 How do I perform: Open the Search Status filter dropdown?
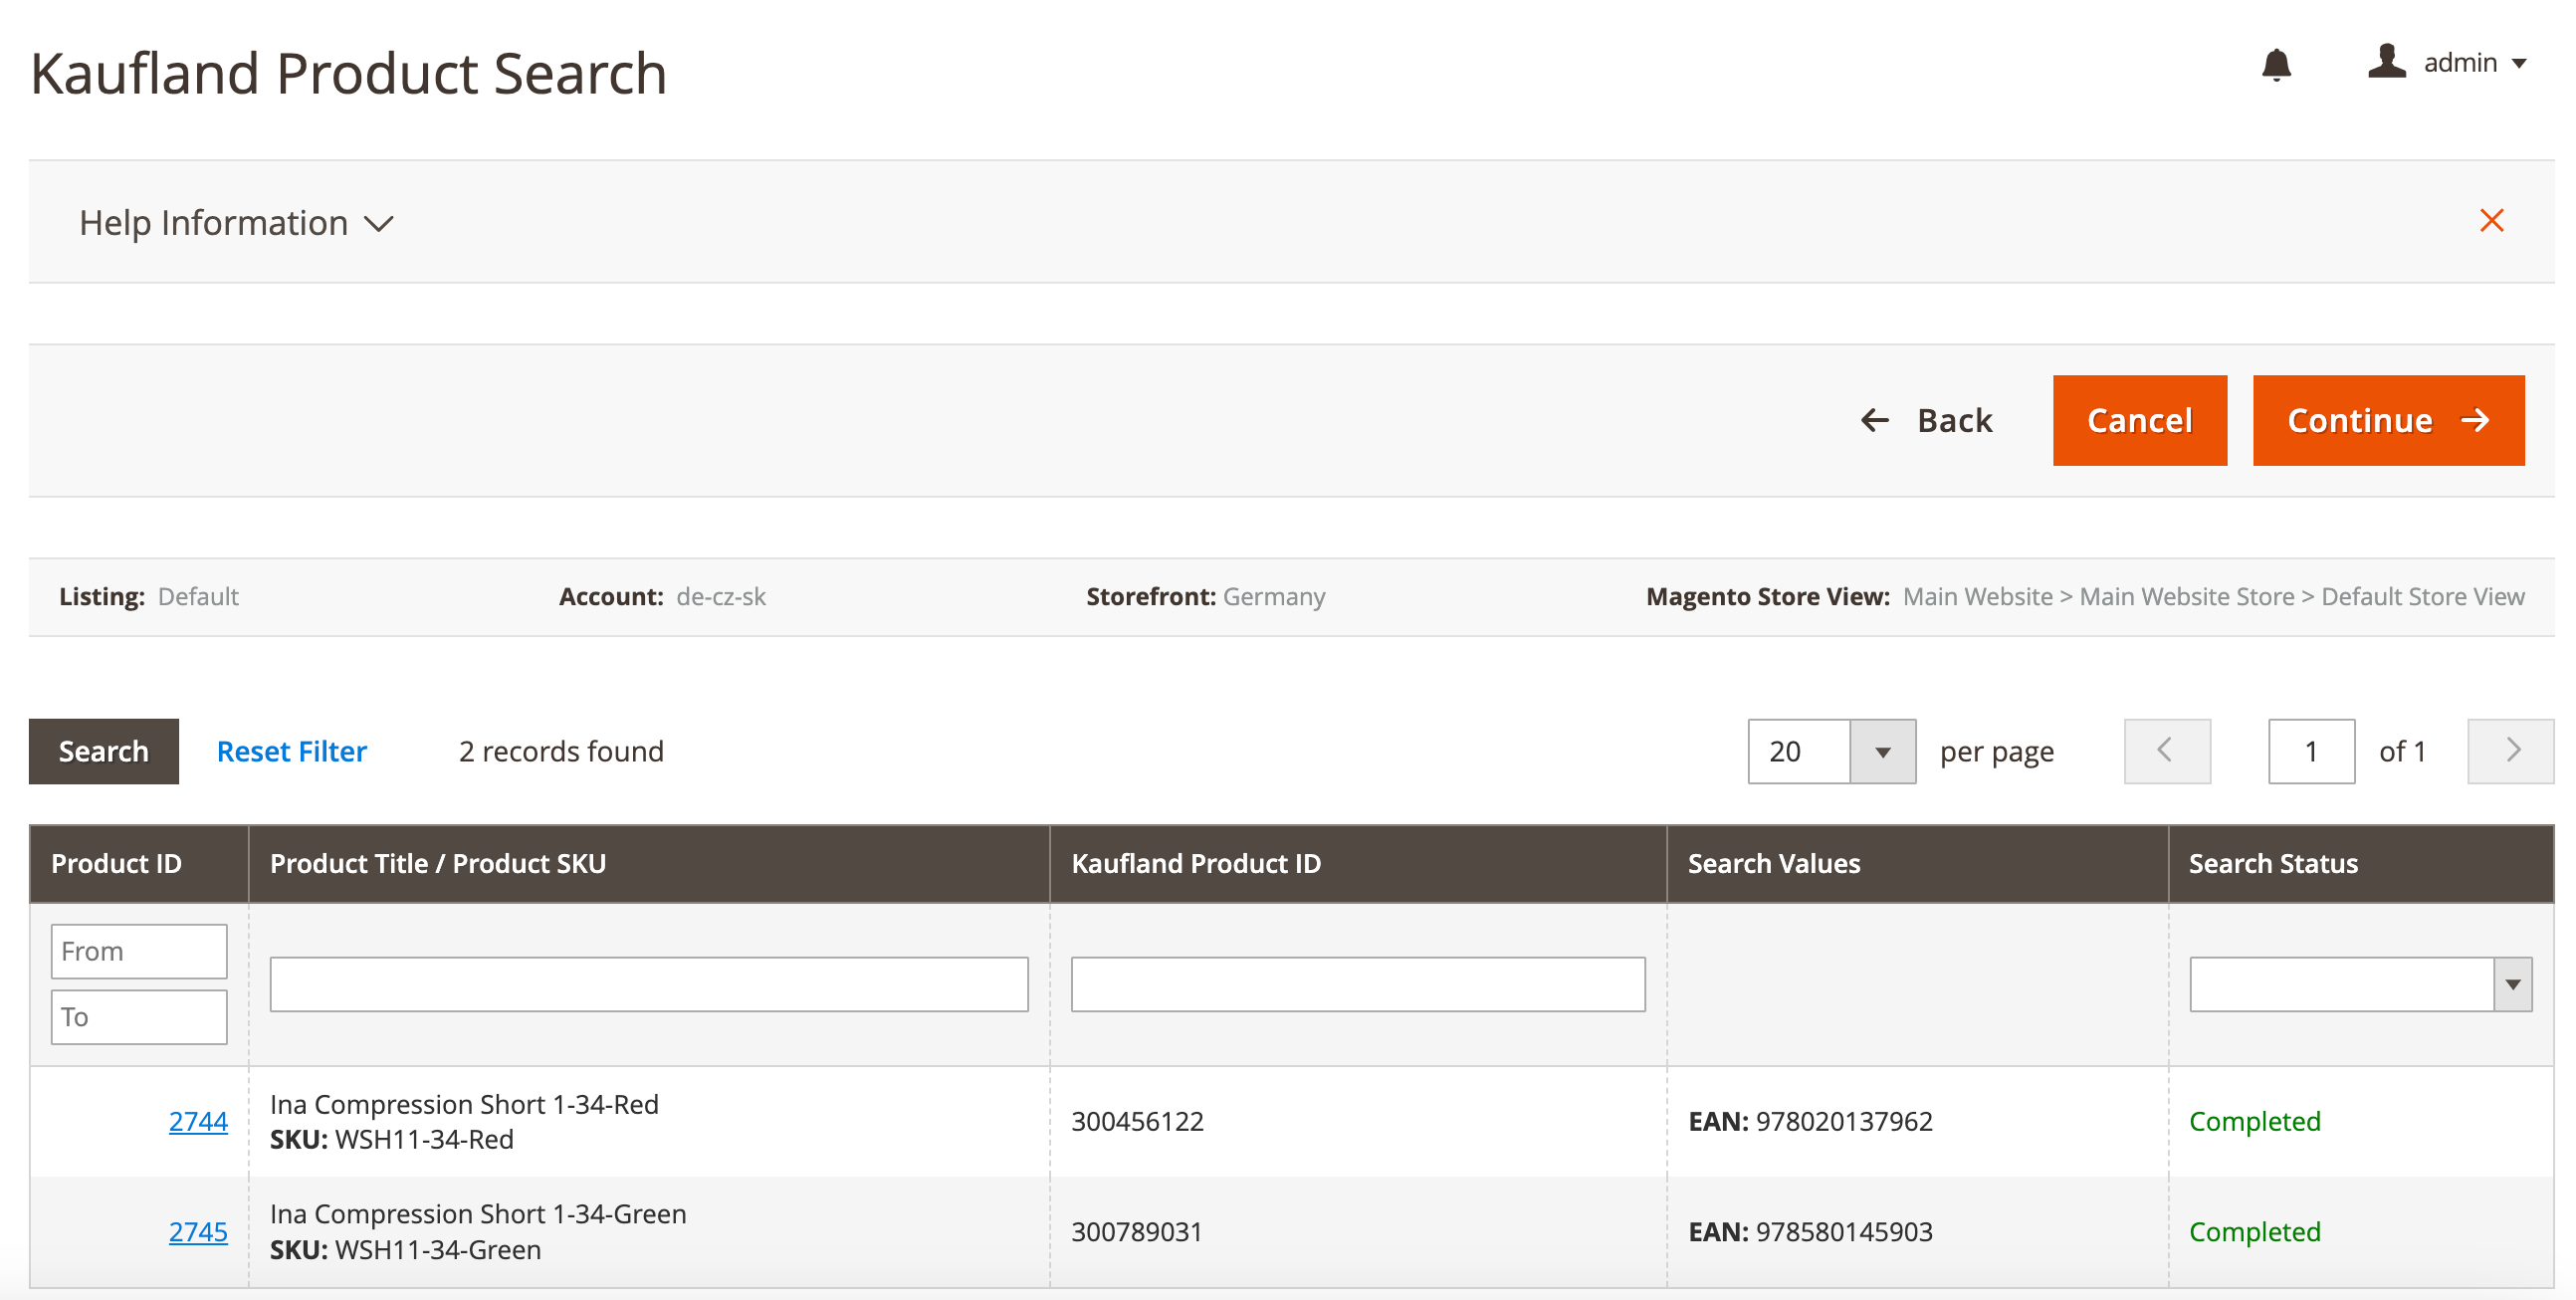pos(2359,984)
